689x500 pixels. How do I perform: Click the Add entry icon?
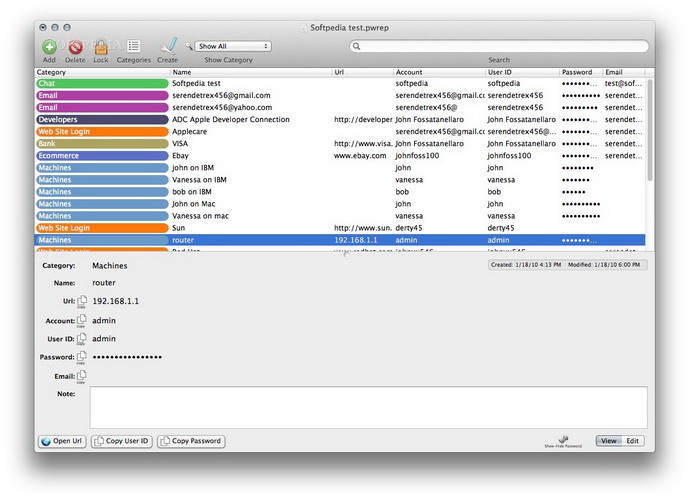[49, 46]
